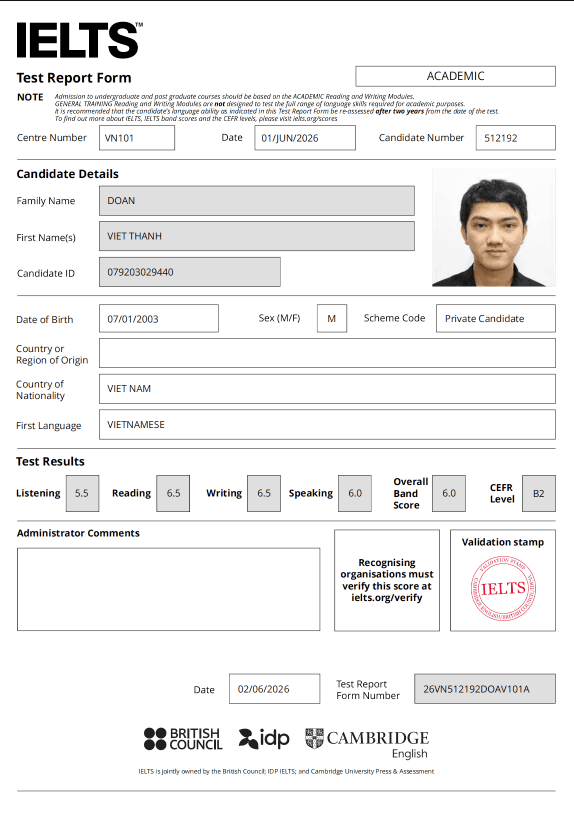Click the Overall Band Score box 6.0
The width and height of the screenshot is (574, 813).
[449, 494]
